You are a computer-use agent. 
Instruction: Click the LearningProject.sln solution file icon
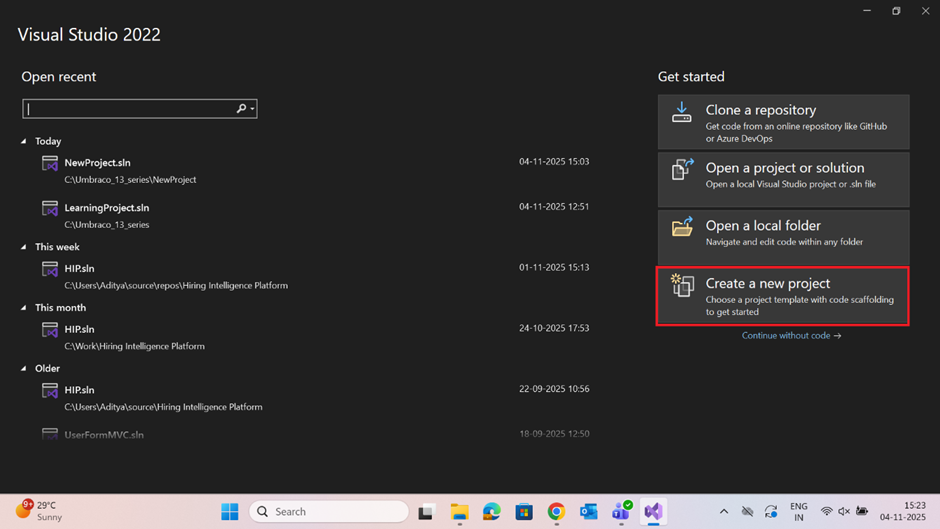coord(50,209)
